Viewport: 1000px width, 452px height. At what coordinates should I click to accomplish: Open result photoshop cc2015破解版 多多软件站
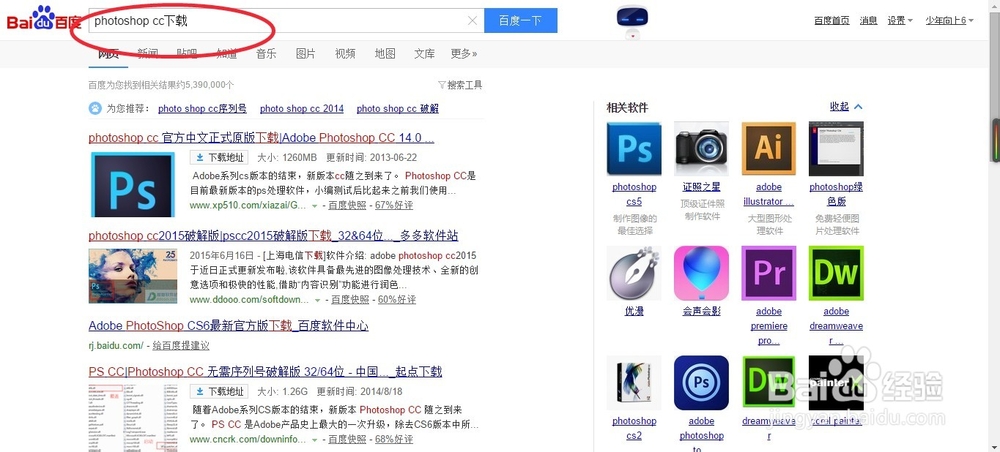point(273,236)
